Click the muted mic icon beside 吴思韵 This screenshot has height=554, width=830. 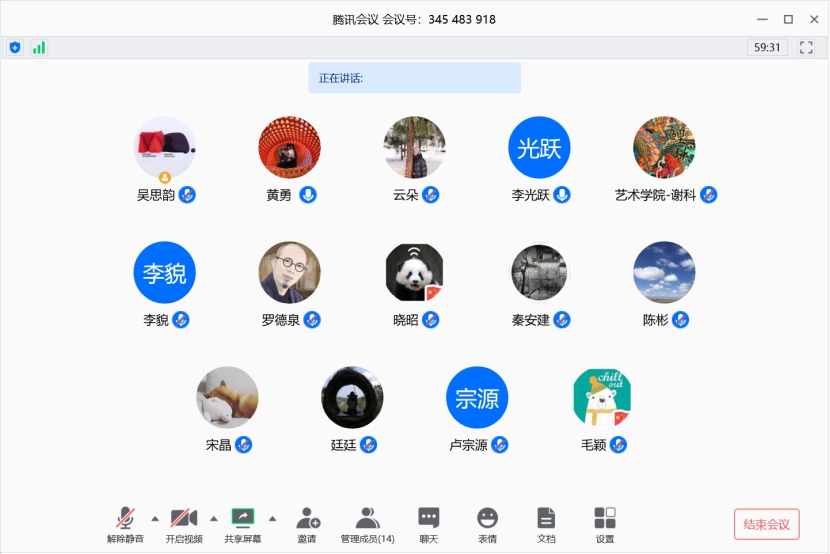(187, 195)
